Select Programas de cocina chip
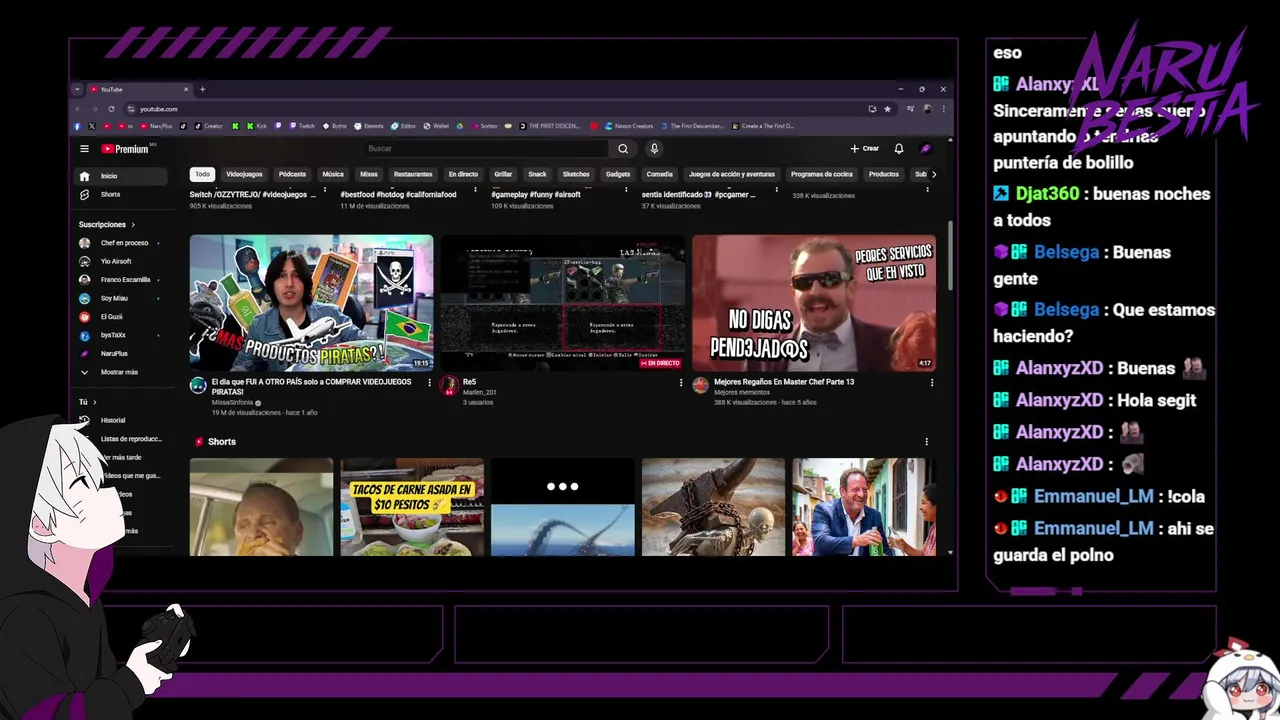1280x720 pixels. (x=822, y=174)
